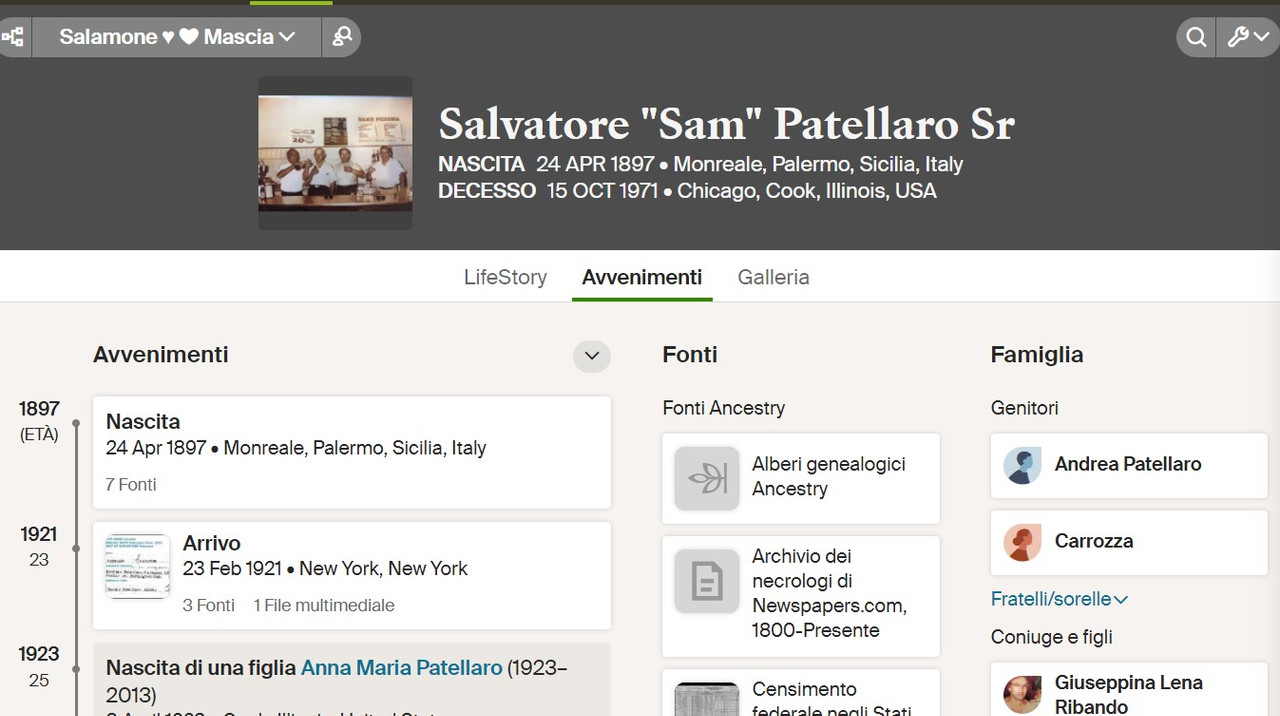This screenshot has width=1280, height=716.
Task: Switch to the Galleria tab
Action: coord(773,277)
